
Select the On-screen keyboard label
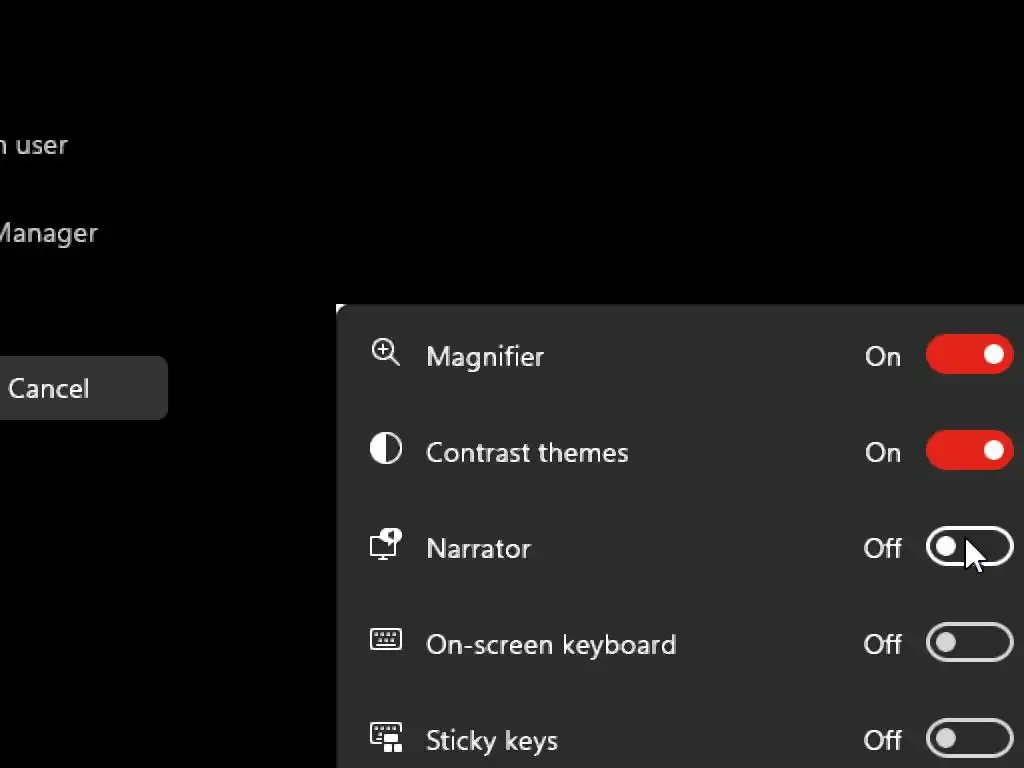(x=551, y=645)
